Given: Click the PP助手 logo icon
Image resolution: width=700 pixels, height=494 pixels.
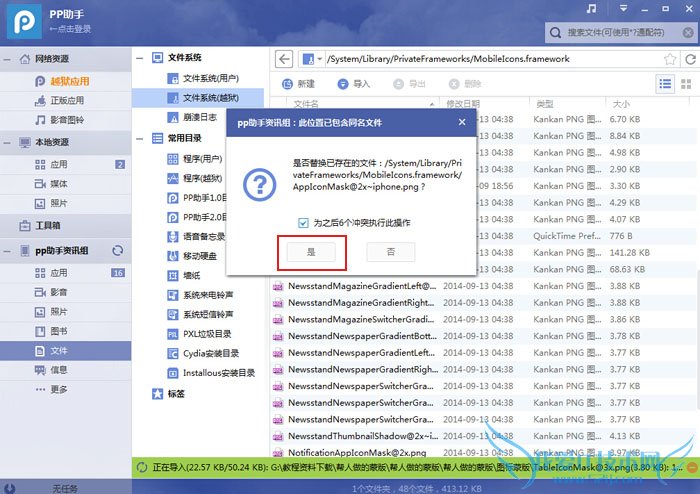Looking at the screenshot, I should [24, 21].
